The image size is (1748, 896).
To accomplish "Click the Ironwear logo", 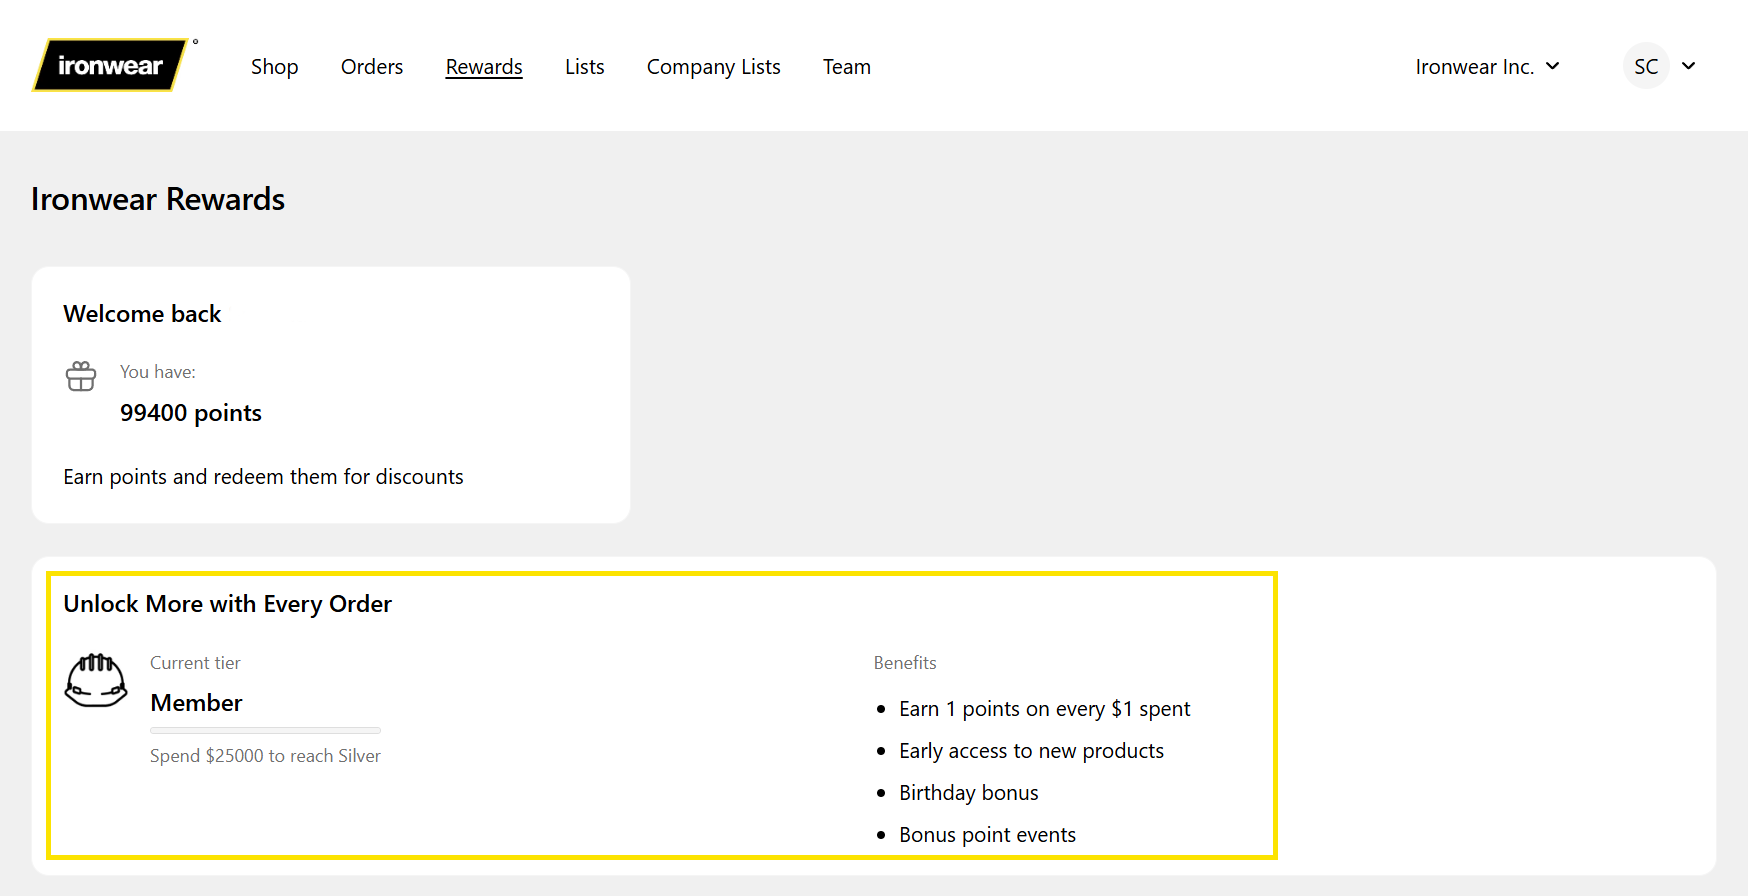I will tap(110, 66).
